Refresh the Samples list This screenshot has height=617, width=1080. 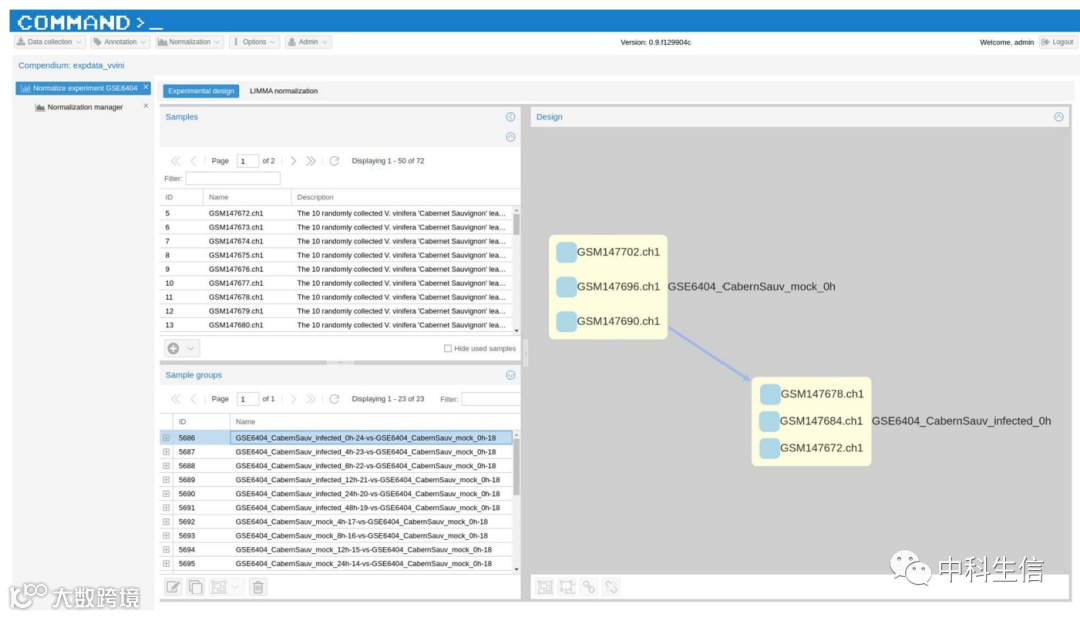pos(334,161)
